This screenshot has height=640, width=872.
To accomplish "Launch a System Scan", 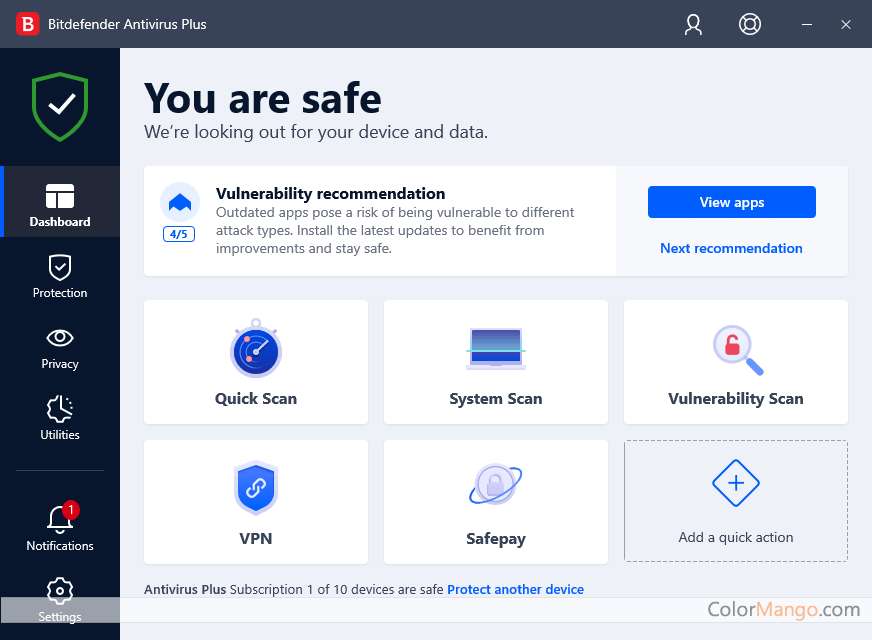I will click(496, 362).
